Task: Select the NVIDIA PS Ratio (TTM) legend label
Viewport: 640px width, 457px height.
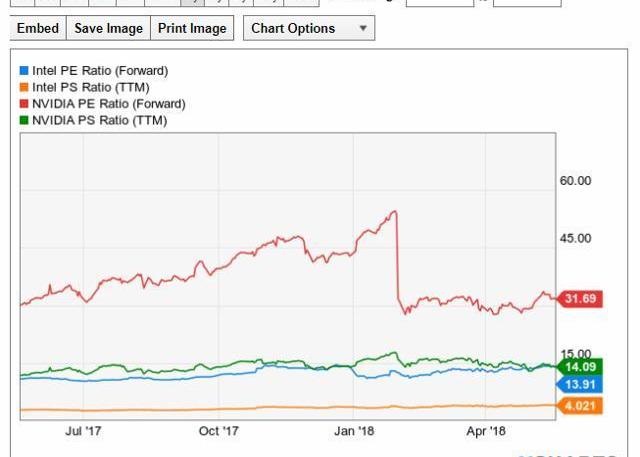Action: click(99, 121)
